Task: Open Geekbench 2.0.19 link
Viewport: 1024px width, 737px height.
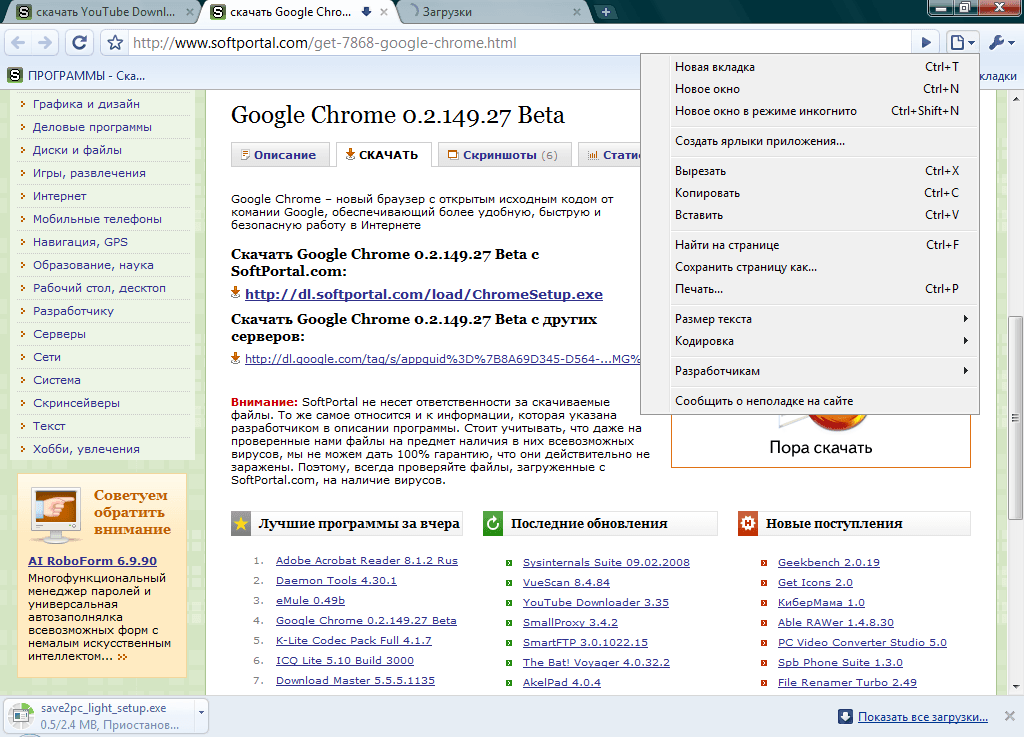Action: 829,563
